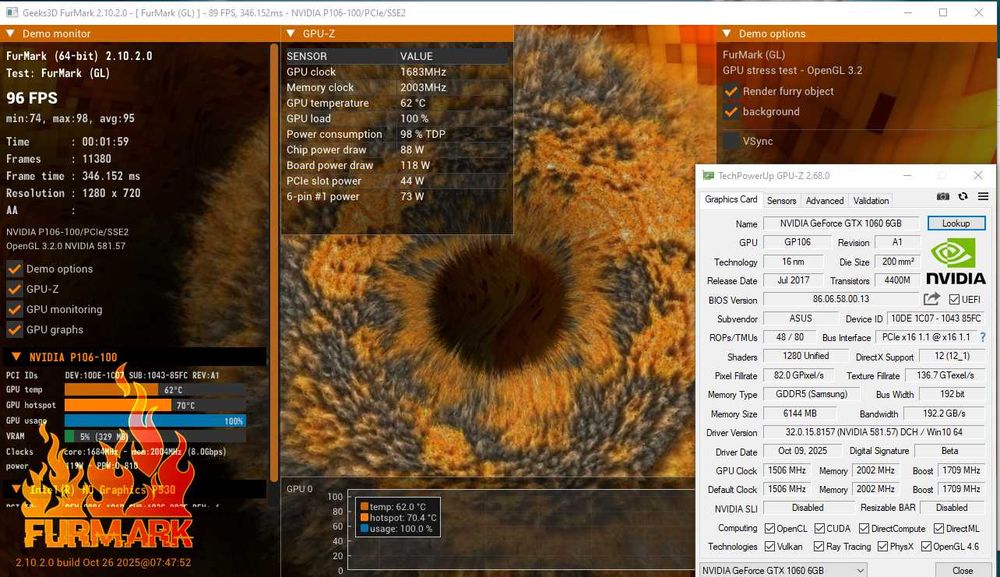The width and height of the screenshot is (1000, 577).
Task: Uncheck Render furry object option
Action: coord(731,92)
